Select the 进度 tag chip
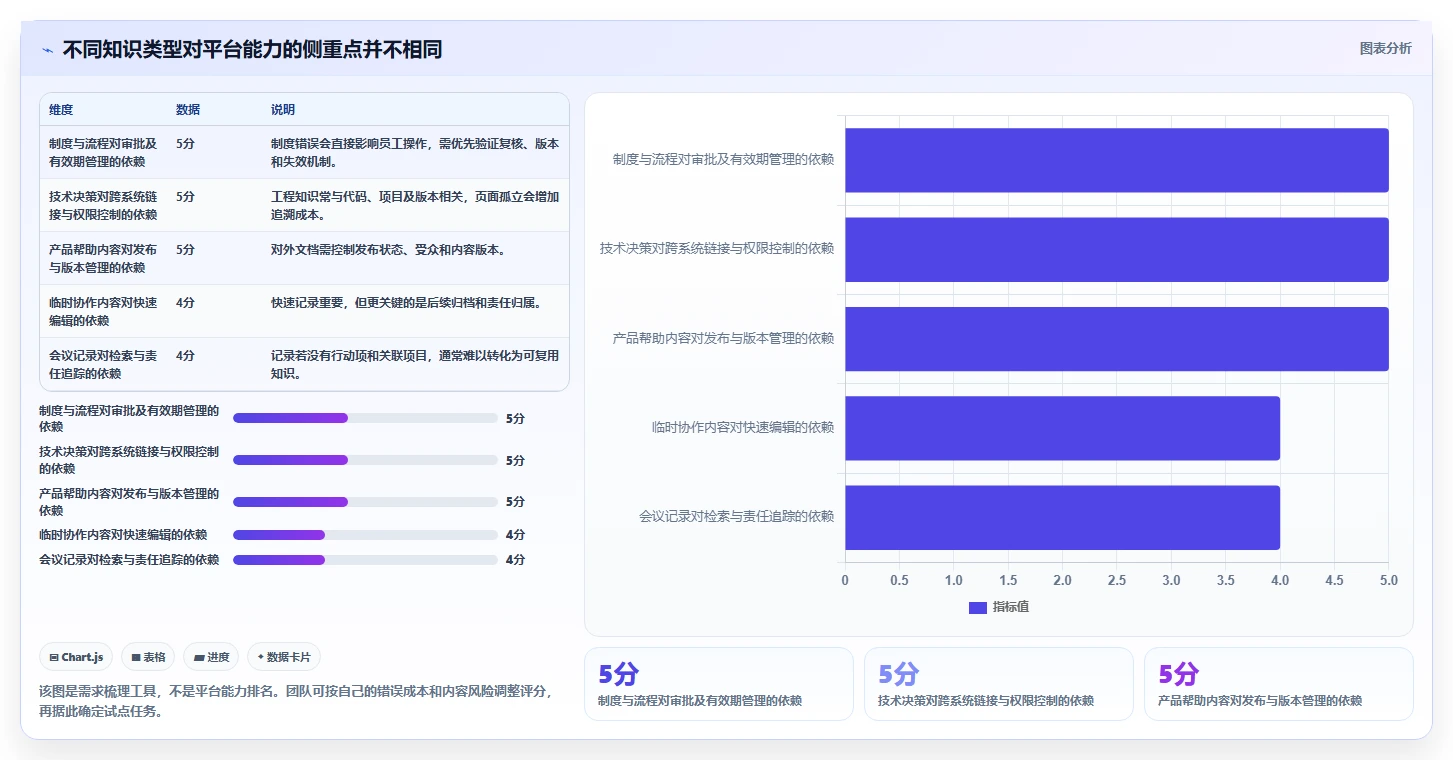 pyautogui.click(x=211, y=657)
